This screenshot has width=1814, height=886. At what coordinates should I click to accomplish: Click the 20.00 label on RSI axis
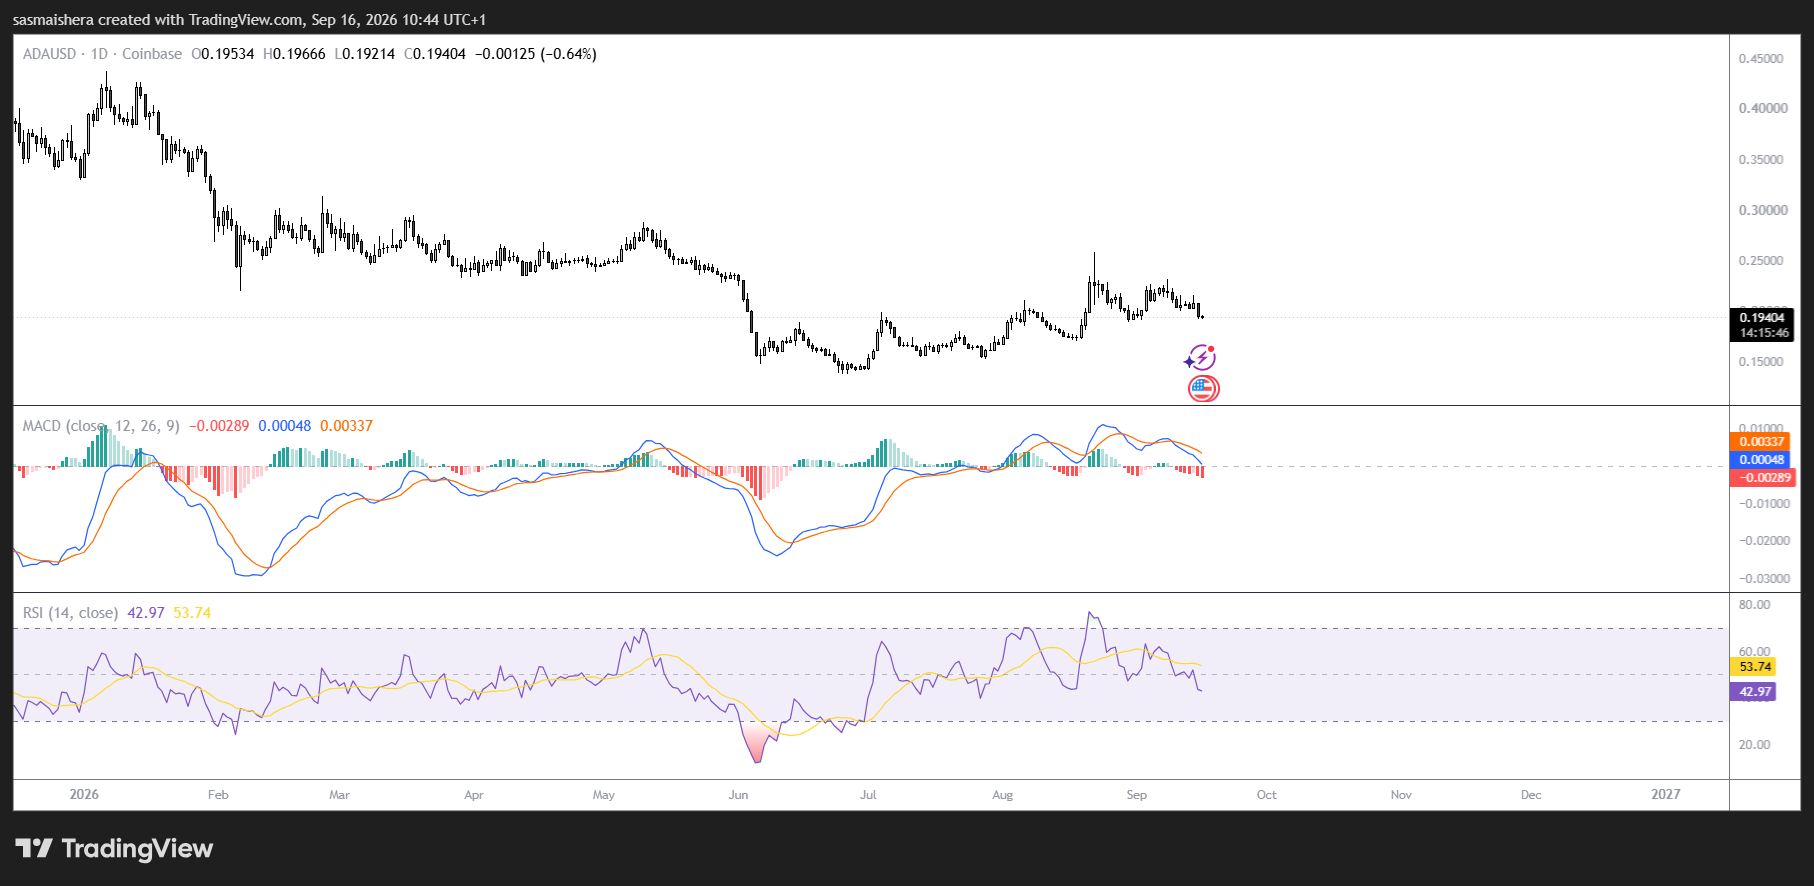(1754, 745)
